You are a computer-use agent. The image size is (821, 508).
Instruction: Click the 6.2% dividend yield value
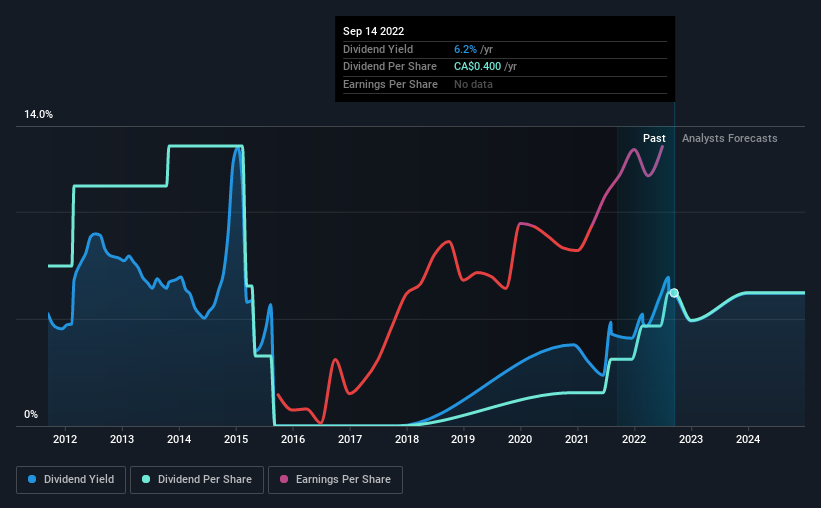pos(465,49)
